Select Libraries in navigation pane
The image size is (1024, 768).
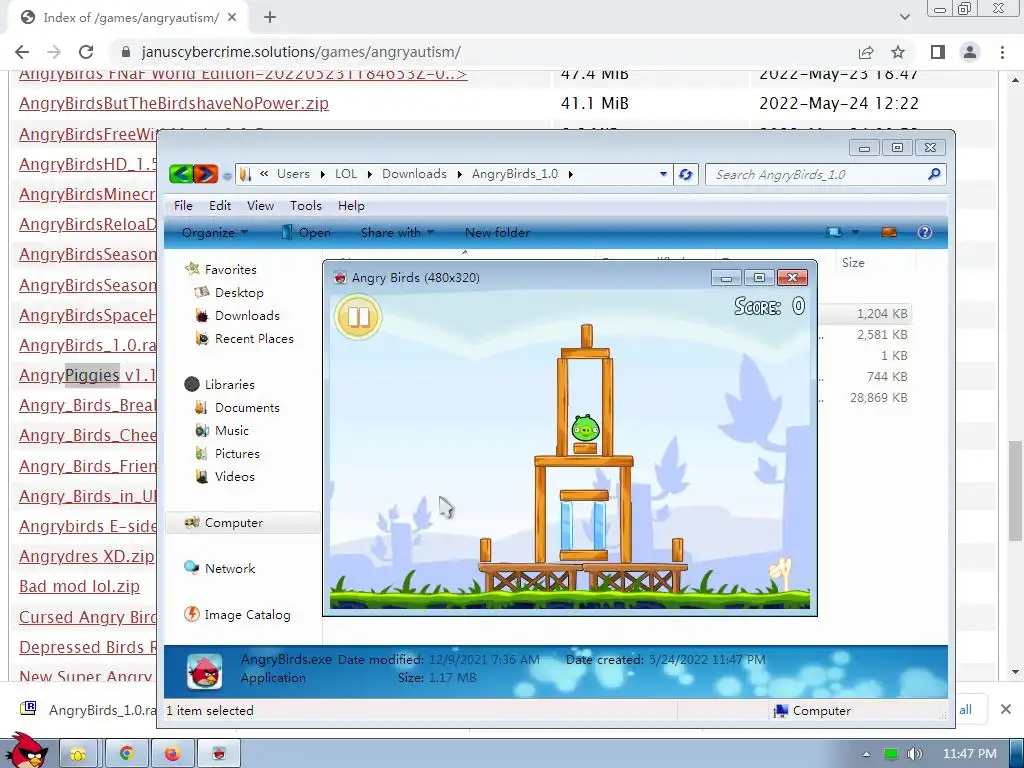coord(219,384)
